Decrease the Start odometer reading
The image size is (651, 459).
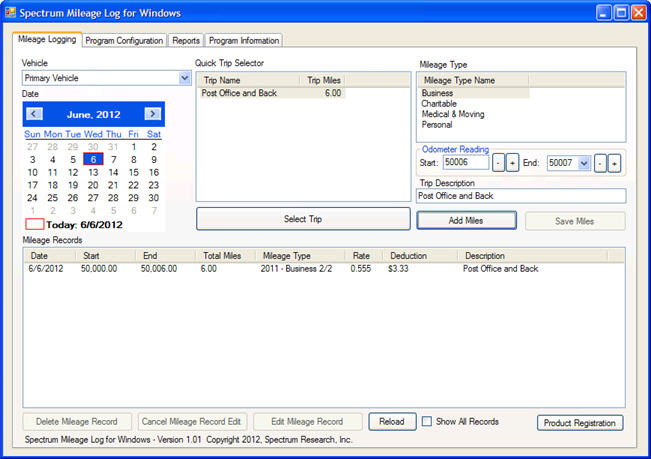click(x=498, y=163)
